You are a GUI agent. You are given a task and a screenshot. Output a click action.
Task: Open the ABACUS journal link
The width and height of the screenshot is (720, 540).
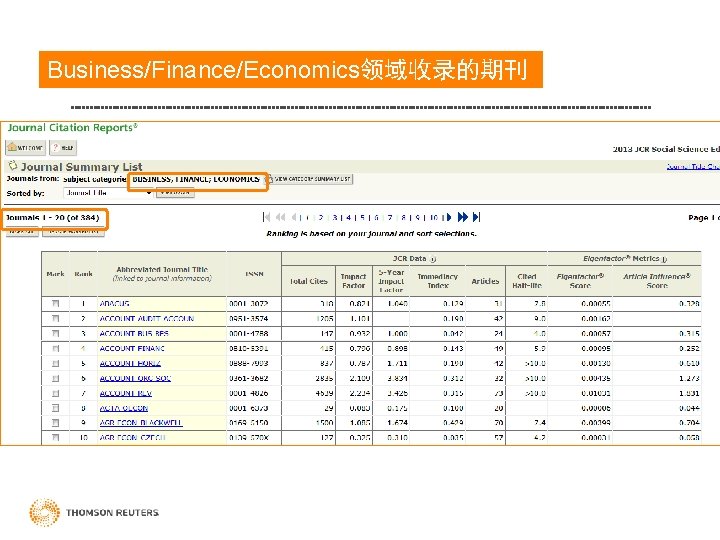pyautogui.click(x=114, y=304)
